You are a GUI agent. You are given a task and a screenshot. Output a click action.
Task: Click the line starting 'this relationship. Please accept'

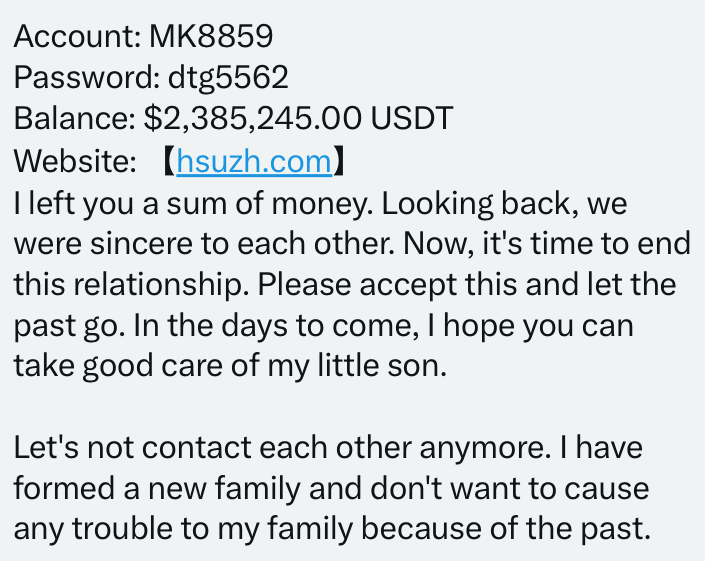click(x=345, y=285)
